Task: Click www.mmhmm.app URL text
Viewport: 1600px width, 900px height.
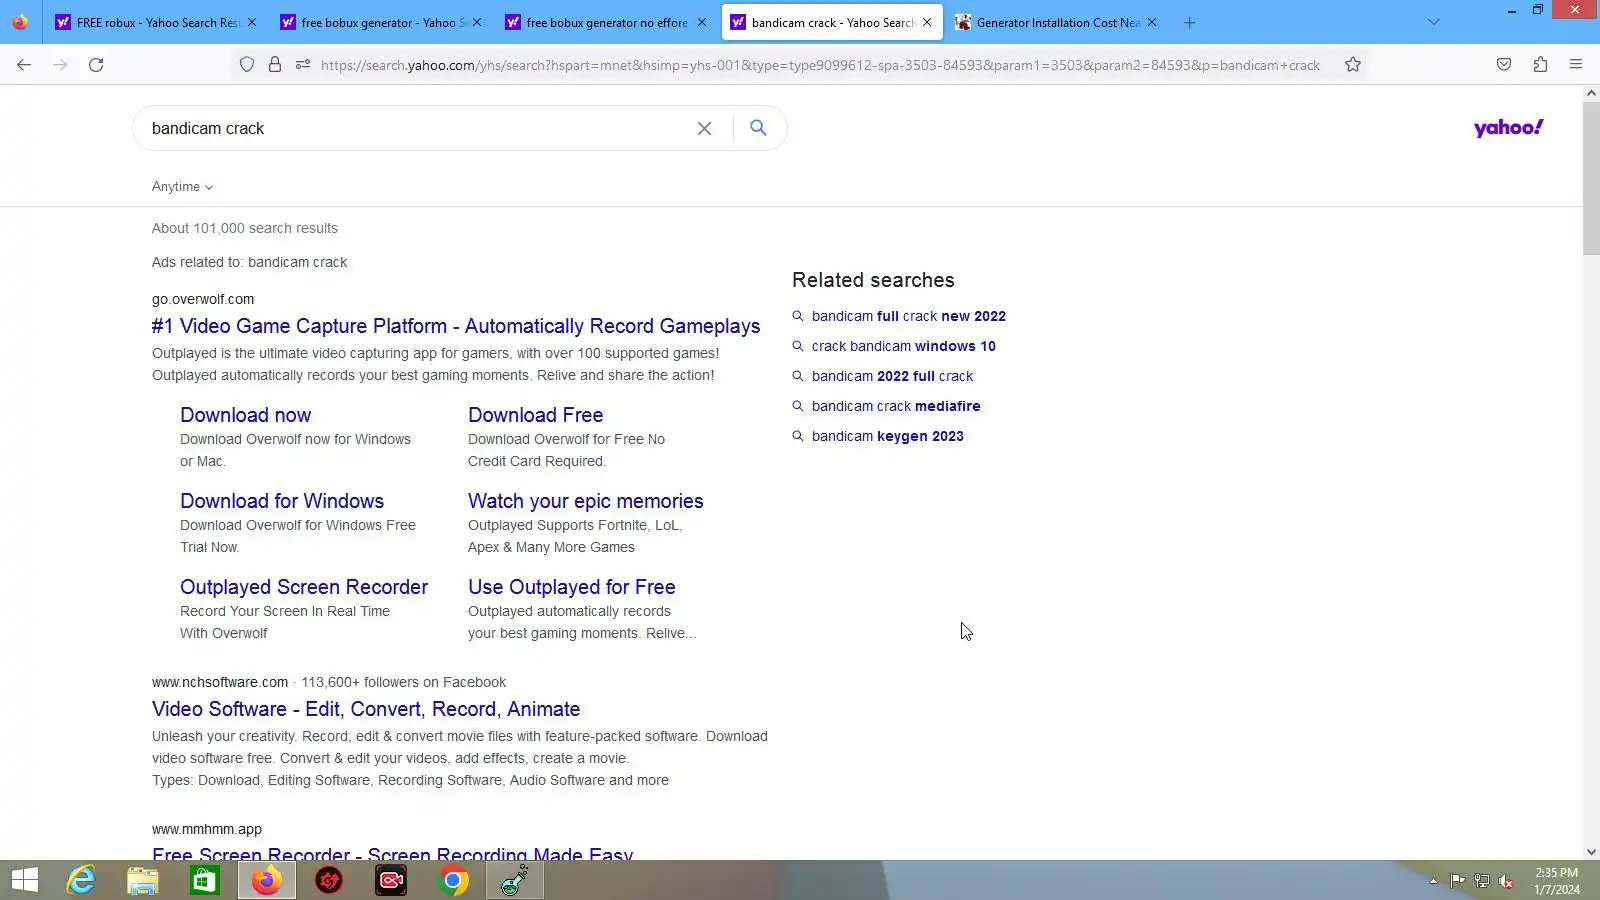Action: 207,829
